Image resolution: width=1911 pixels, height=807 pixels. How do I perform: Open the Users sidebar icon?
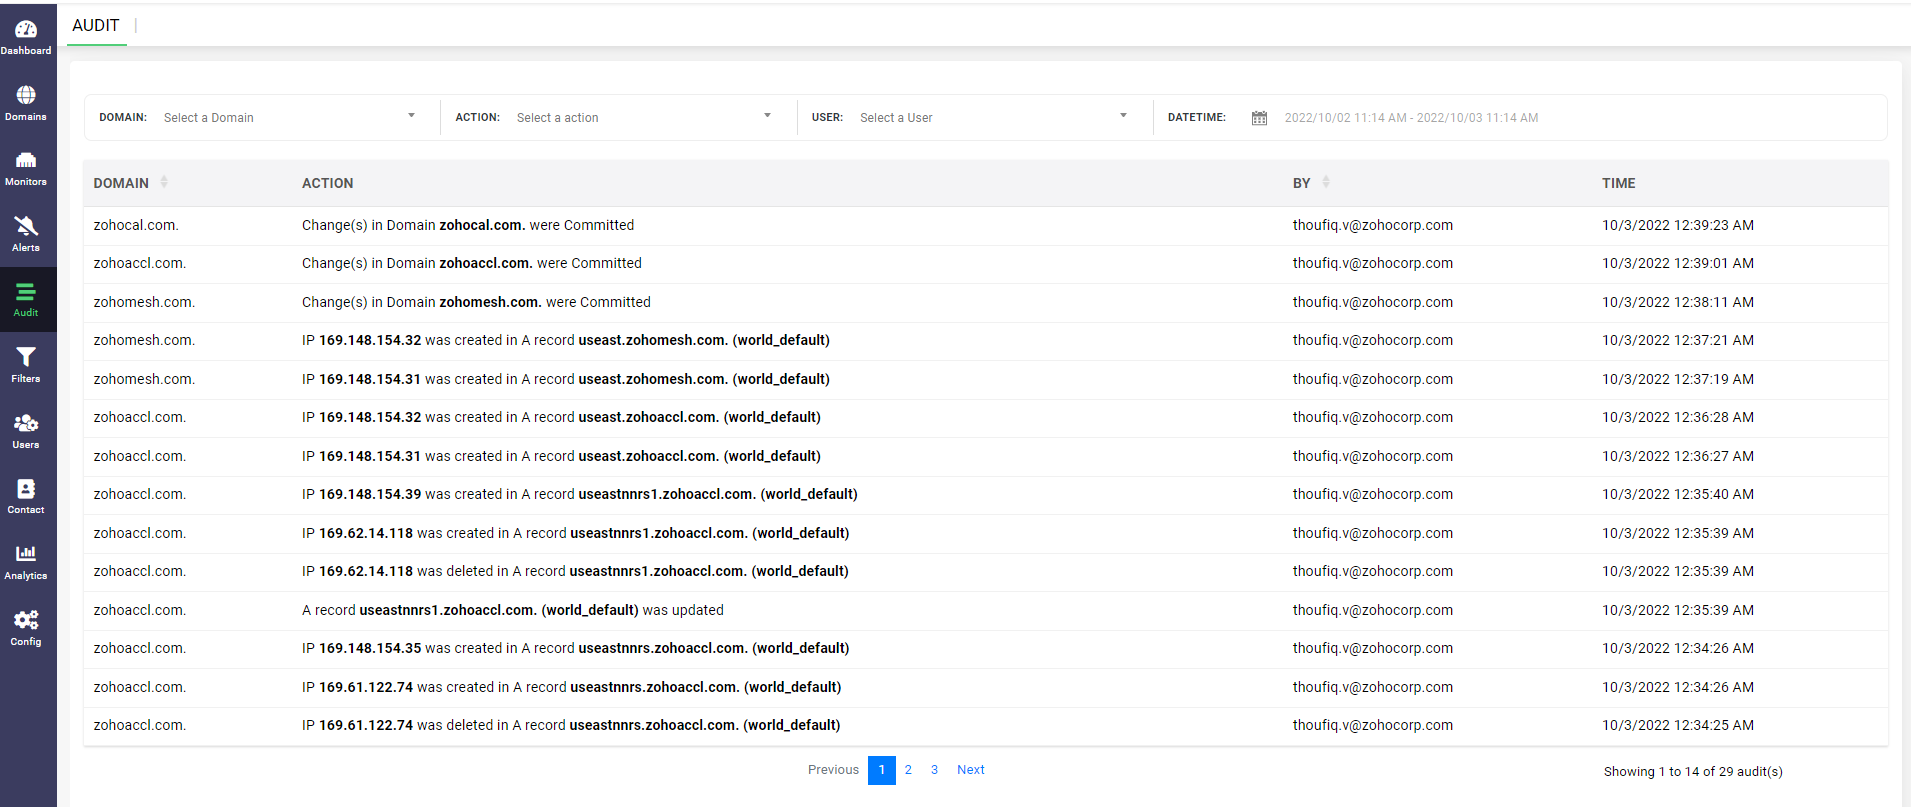[26, 423]
